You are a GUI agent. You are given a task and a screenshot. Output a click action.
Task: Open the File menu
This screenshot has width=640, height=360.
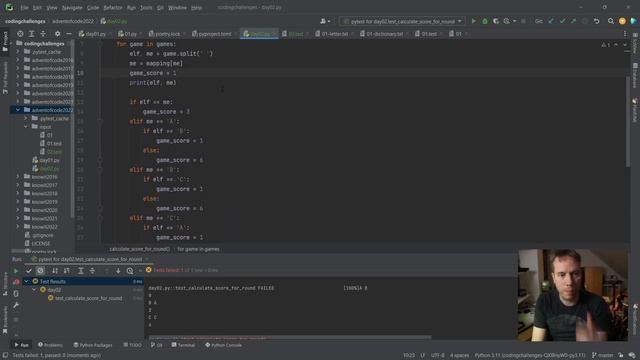(24, 7)
